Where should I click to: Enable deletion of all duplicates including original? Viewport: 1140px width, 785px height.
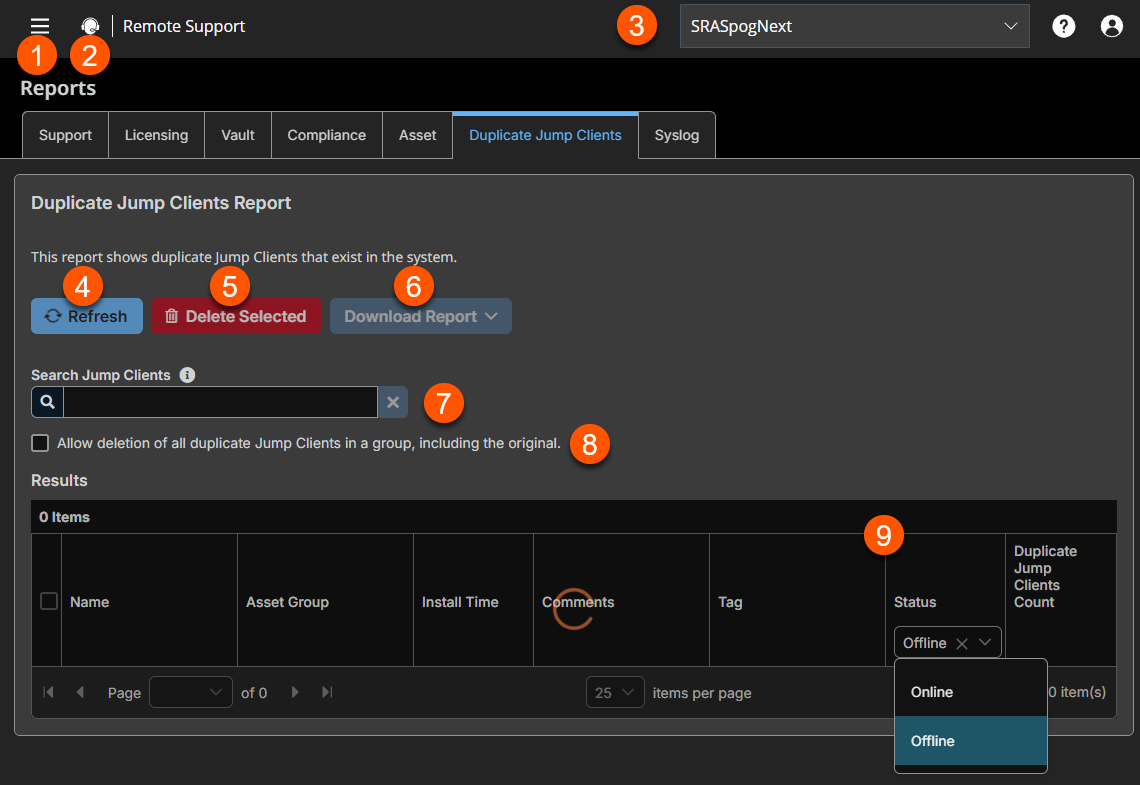(40, 443)
